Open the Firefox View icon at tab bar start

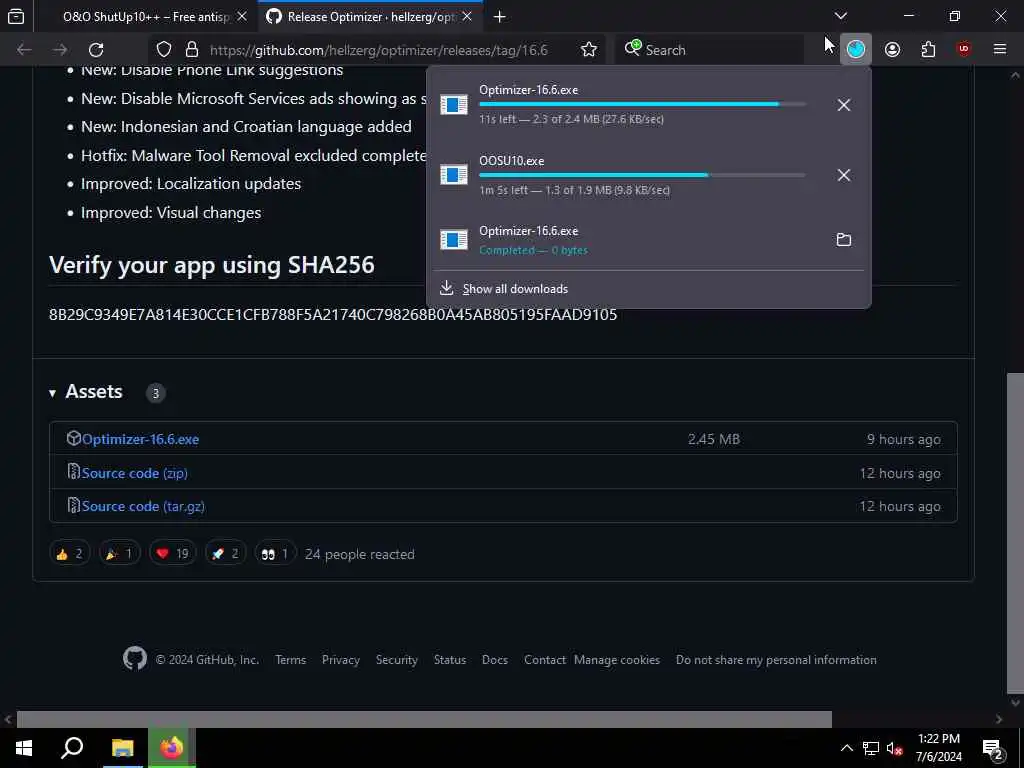pyautogui.click(x=16, y=16)
